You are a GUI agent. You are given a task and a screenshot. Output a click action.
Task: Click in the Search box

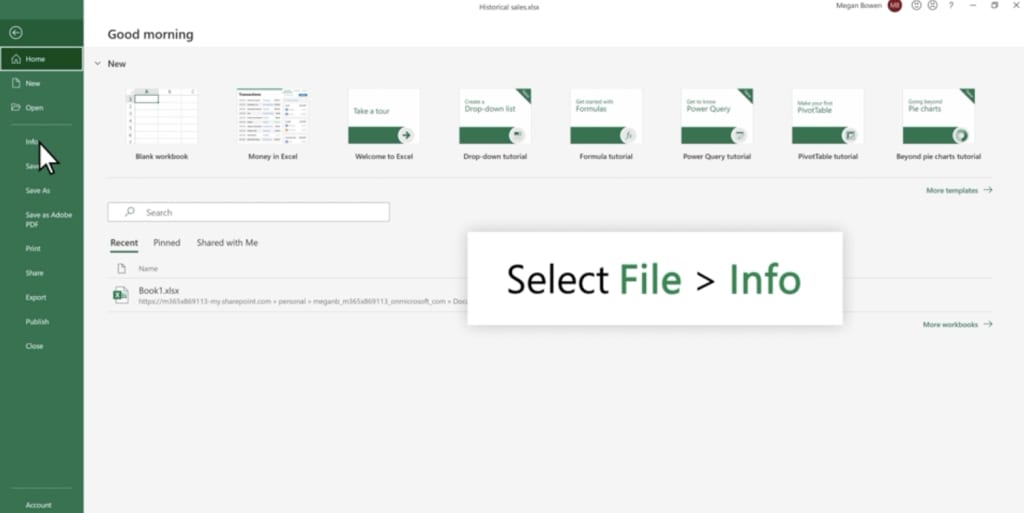pyautogui.click(x=249, y=212)
